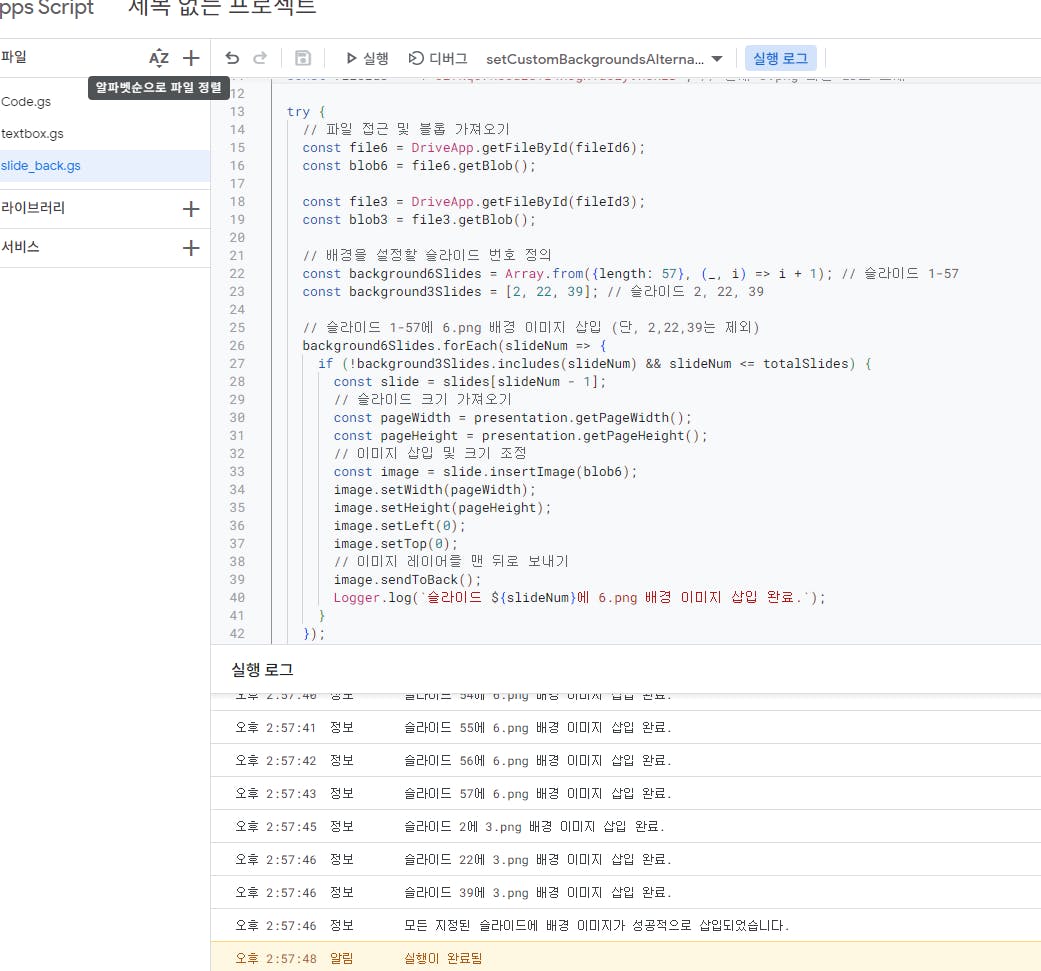Select the success message log row

tap(625, 925)
